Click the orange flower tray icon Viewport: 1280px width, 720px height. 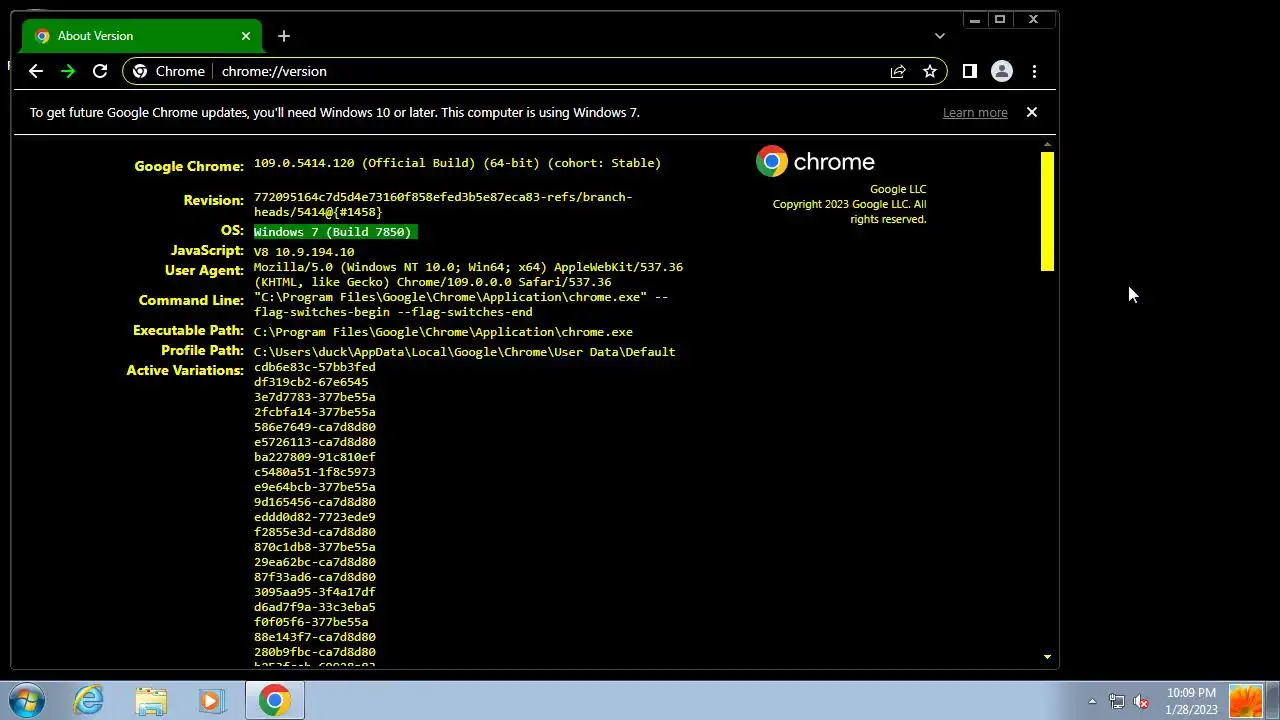point(1246,701)
